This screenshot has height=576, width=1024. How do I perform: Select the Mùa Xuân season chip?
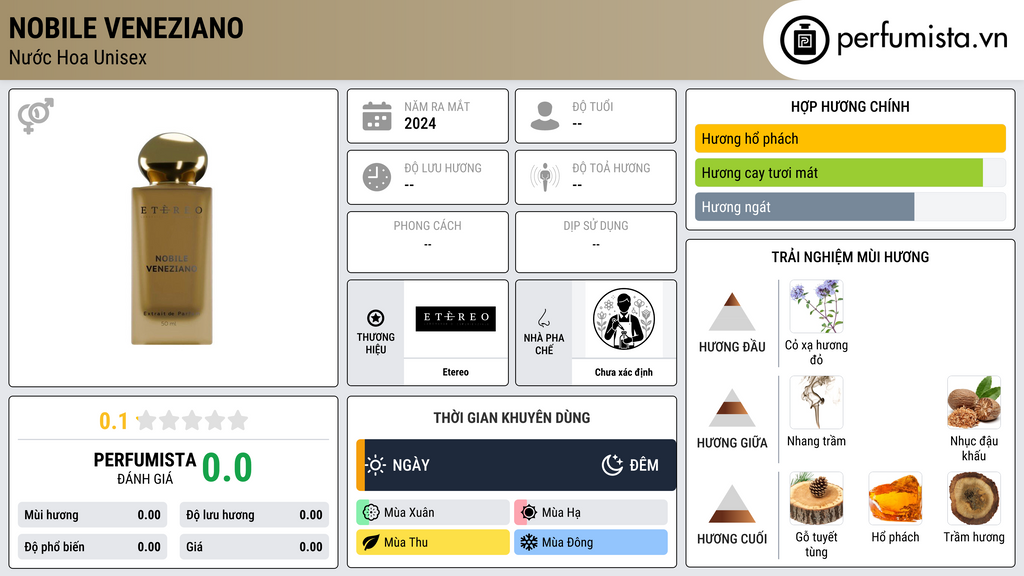coord(433,513)
